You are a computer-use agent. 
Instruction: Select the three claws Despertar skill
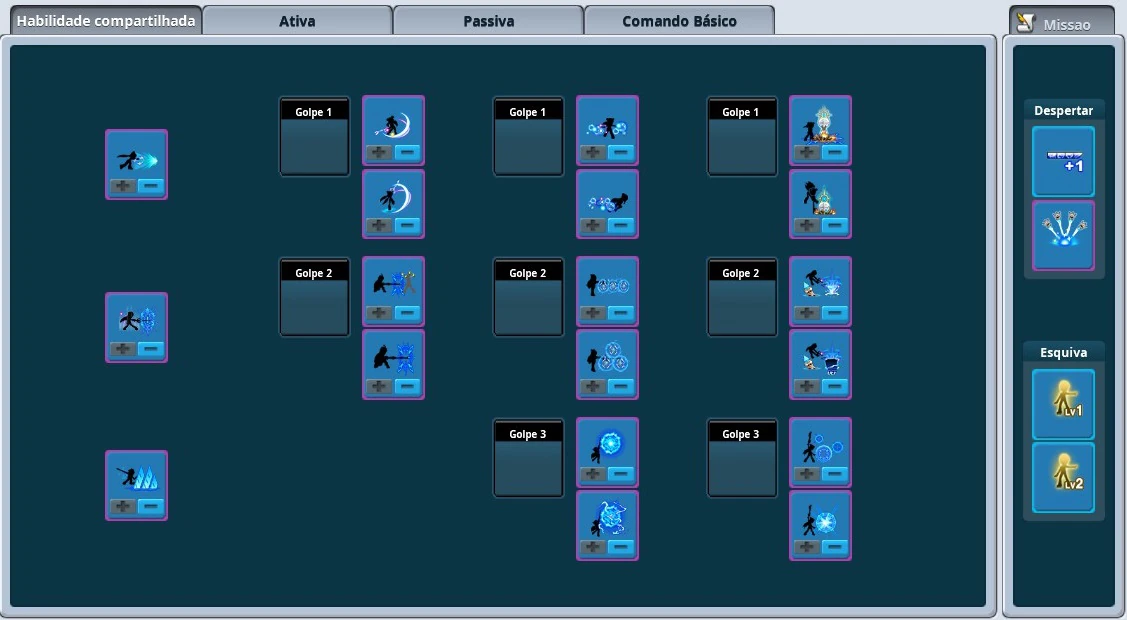[x=1063, y=235]
